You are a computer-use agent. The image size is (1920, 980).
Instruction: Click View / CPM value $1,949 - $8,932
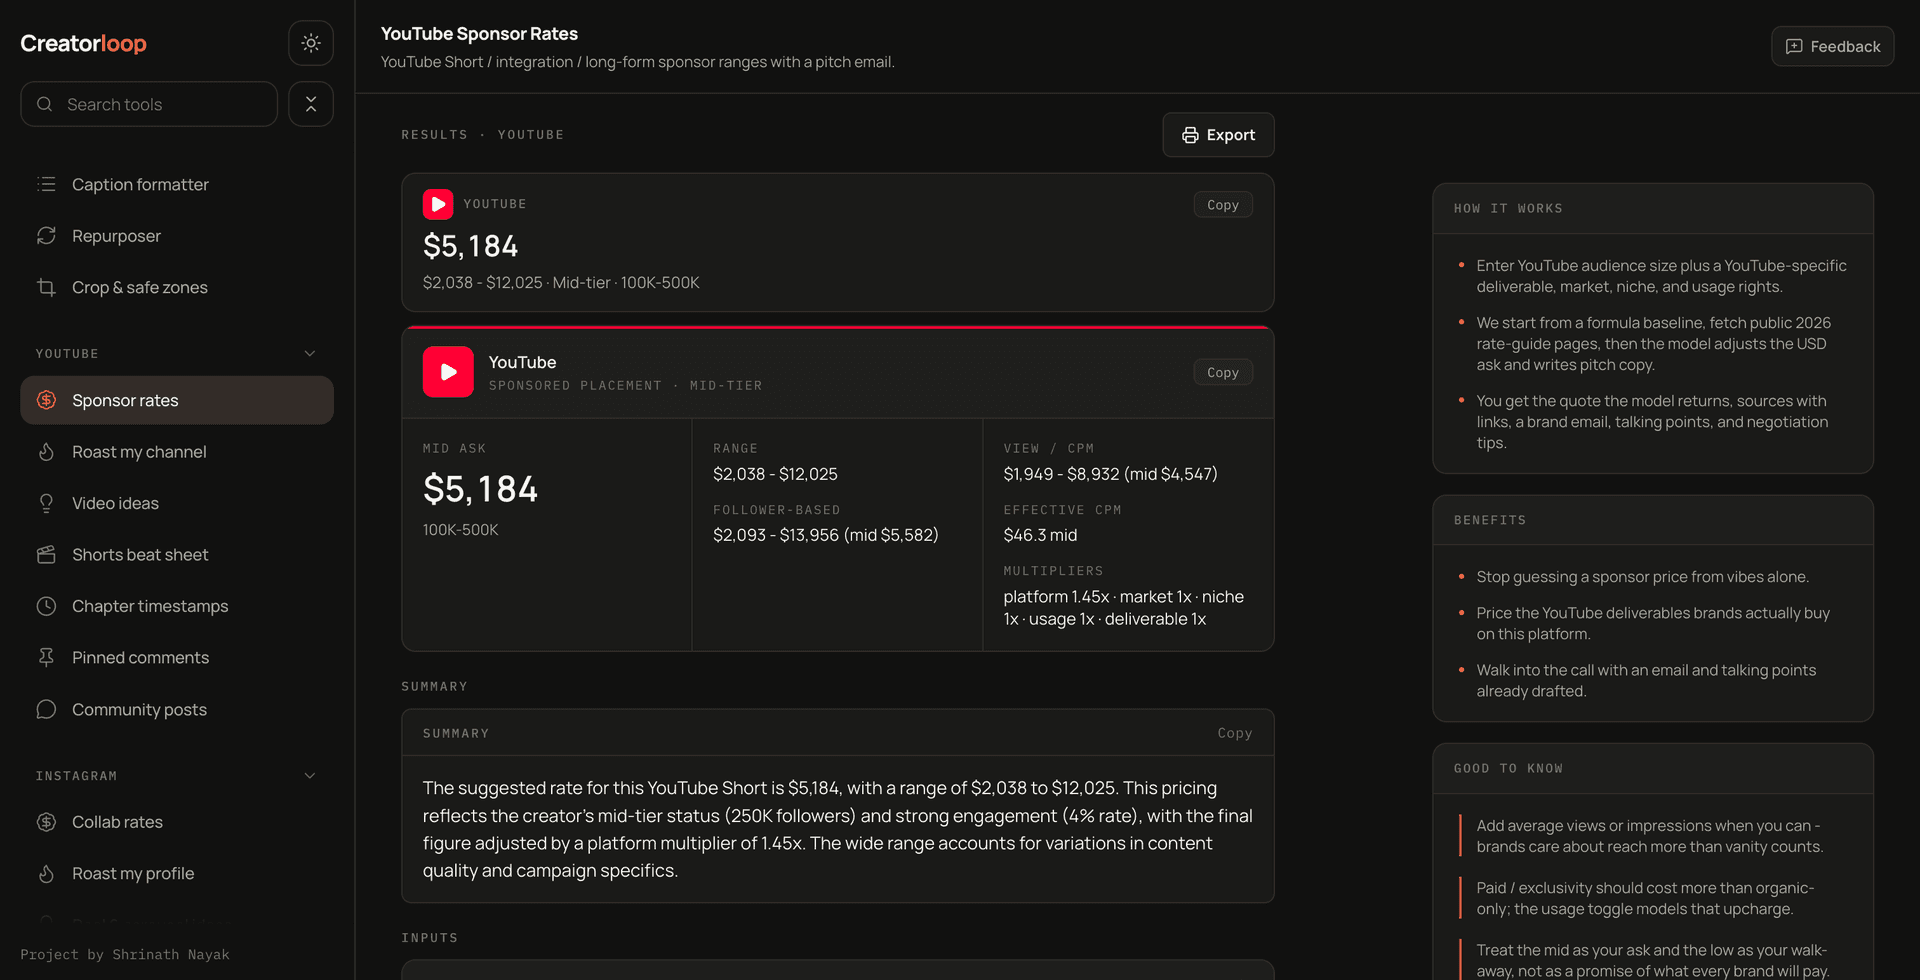click(x=1110, y=474)
